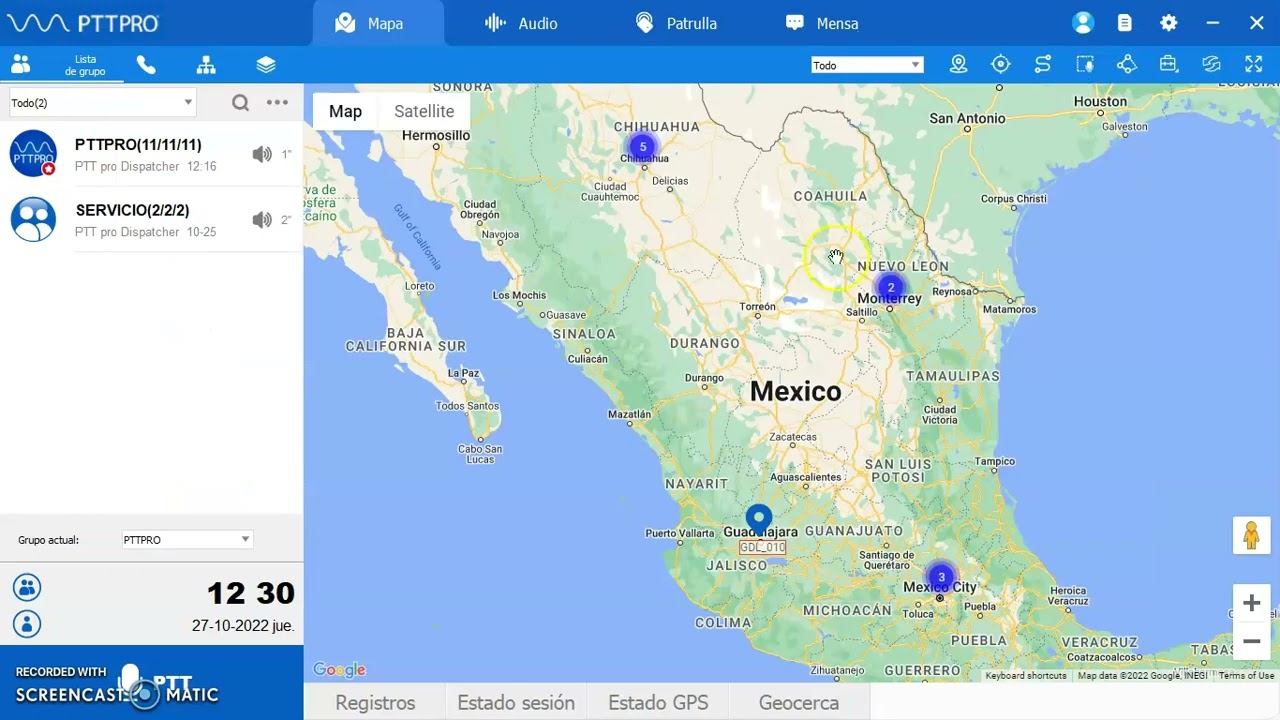Image resolution: width=1280 pixels, height=720 pixels.
Task: Open the Terms of Use link
Action: tap(1246, 676)
